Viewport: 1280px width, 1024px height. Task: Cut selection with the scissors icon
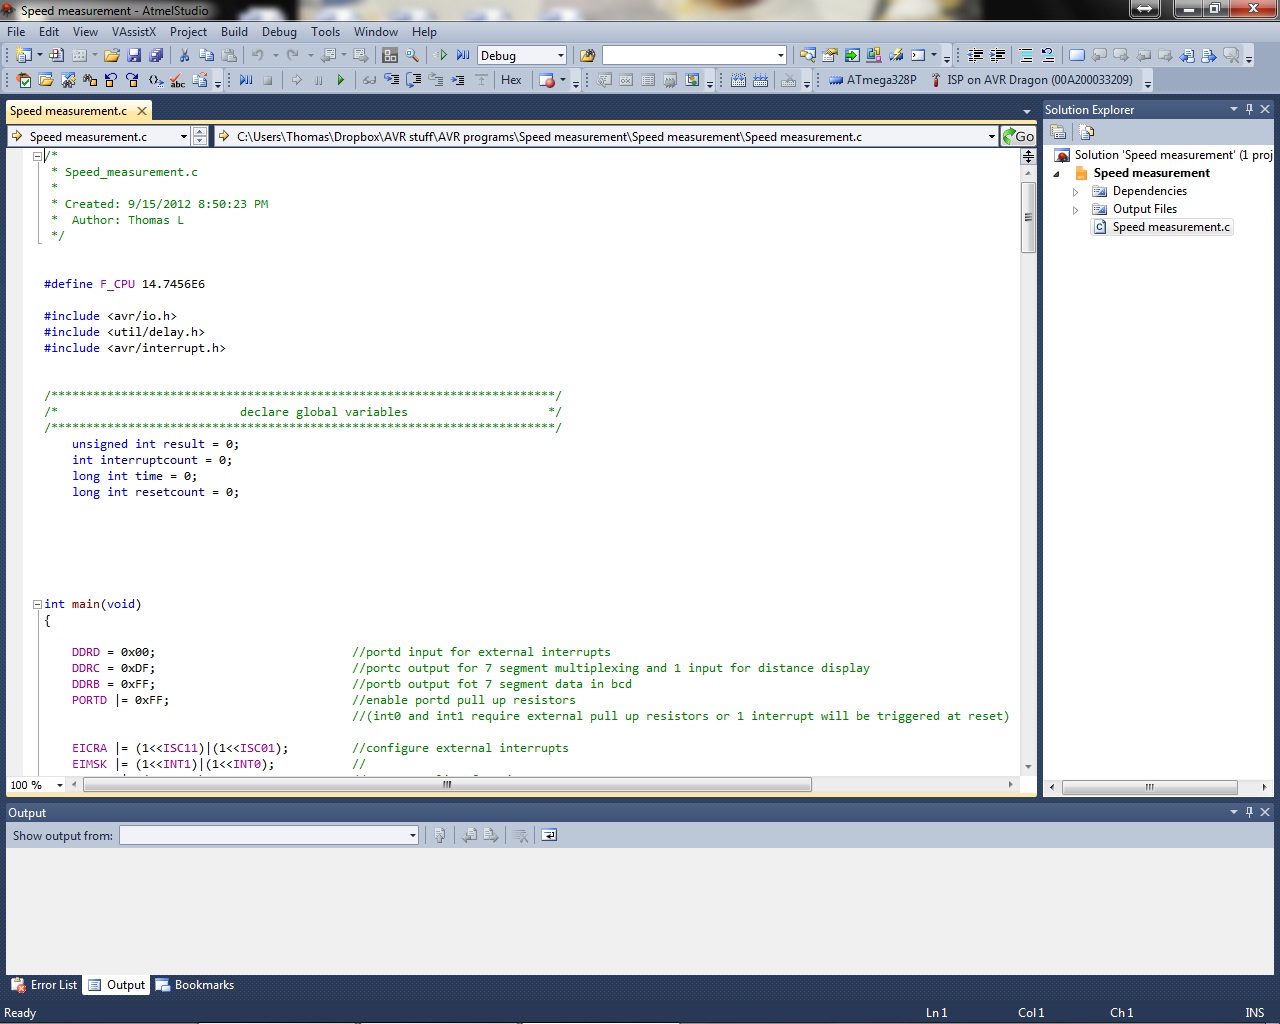pyautogui.click(x=184, y=55)
